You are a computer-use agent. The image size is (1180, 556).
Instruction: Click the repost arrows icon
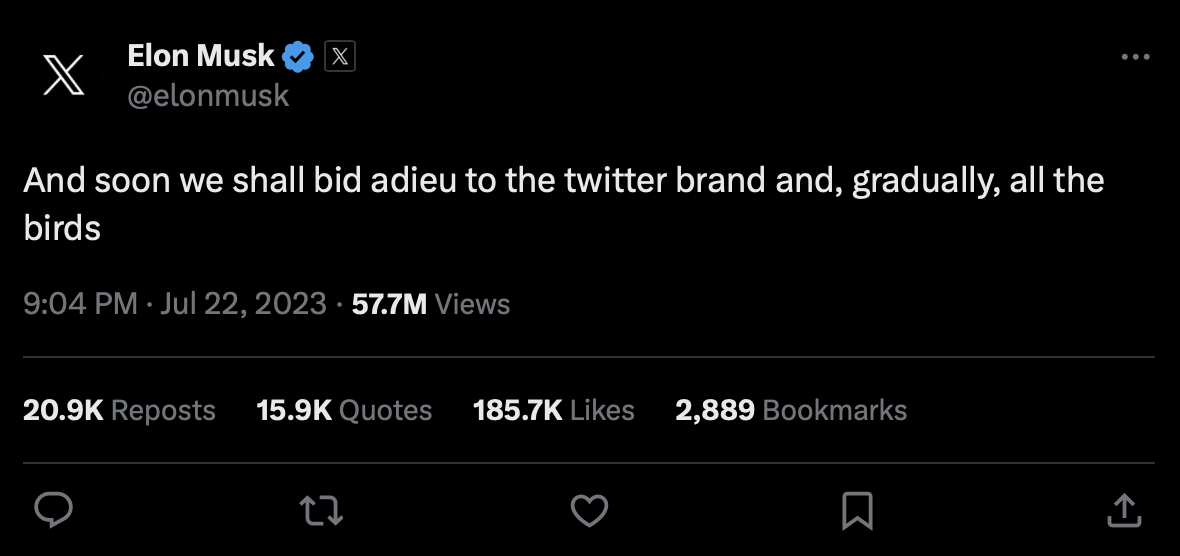coord(321,510)
